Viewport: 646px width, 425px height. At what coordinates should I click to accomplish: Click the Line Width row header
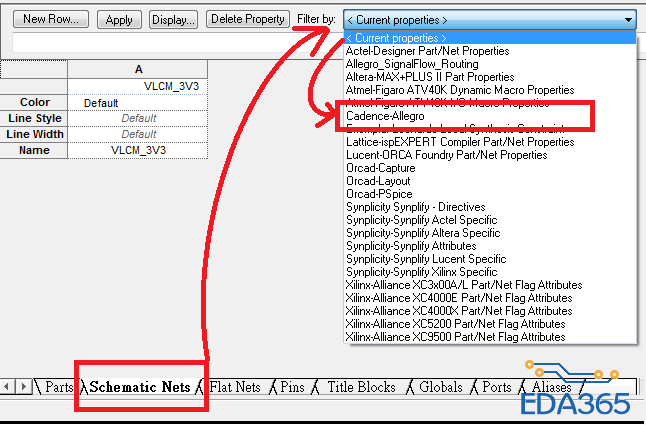(34, 135)
